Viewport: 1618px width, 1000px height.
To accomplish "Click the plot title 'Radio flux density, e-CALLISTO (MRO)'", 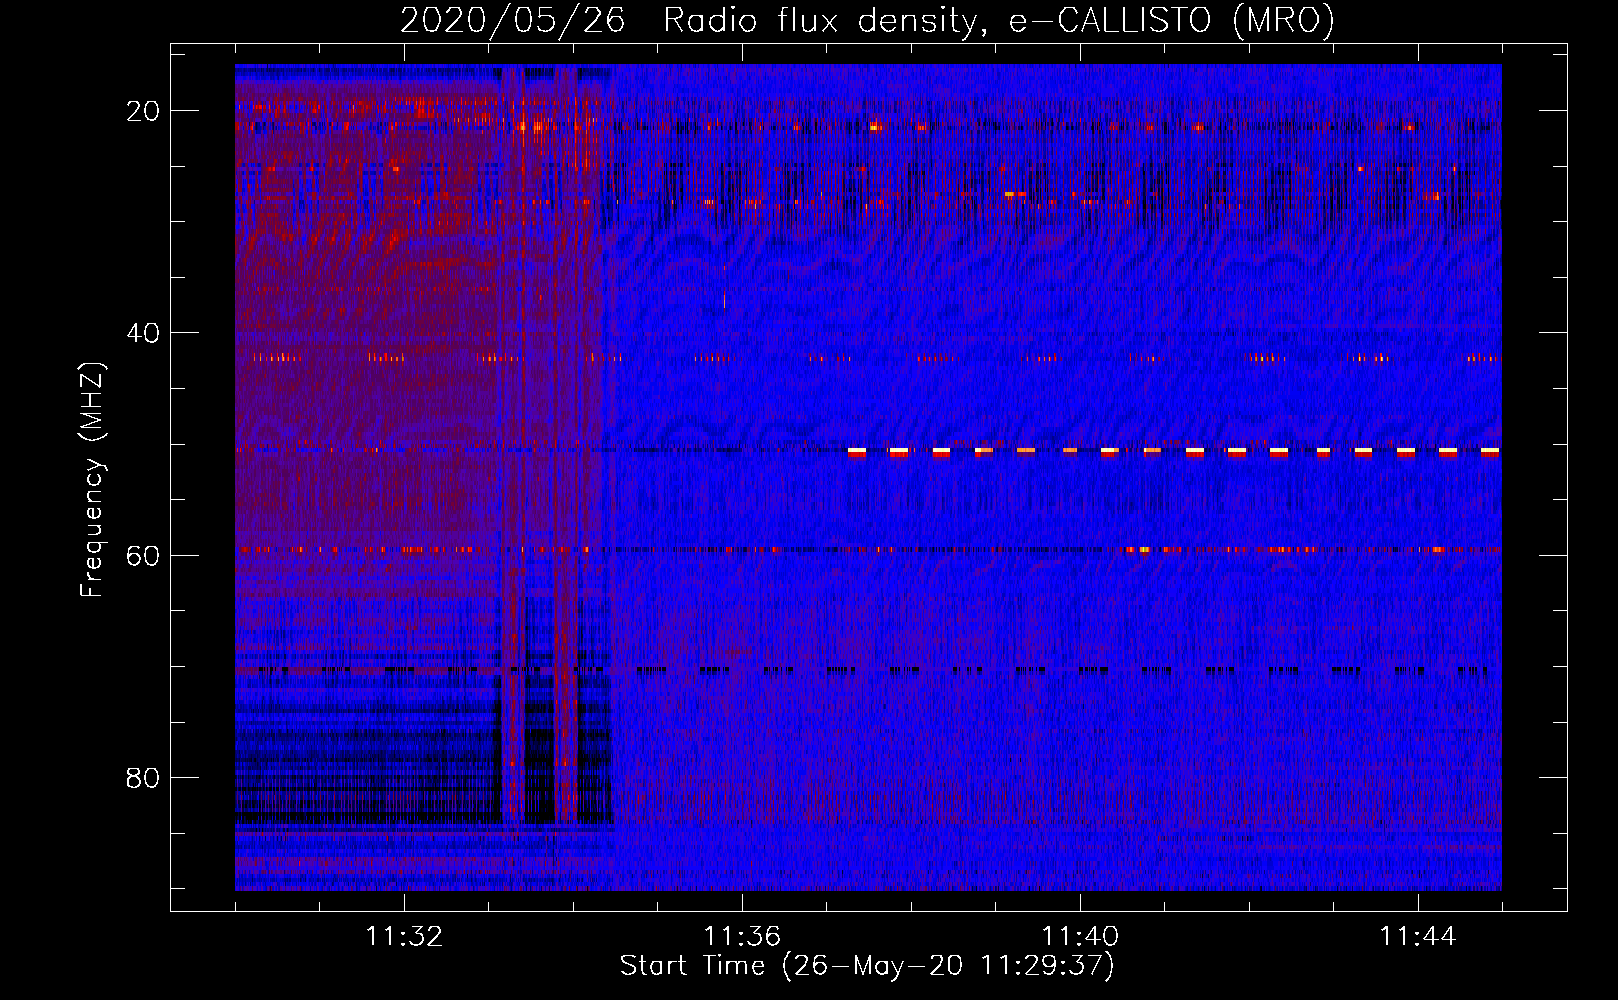I will [998, 21].
